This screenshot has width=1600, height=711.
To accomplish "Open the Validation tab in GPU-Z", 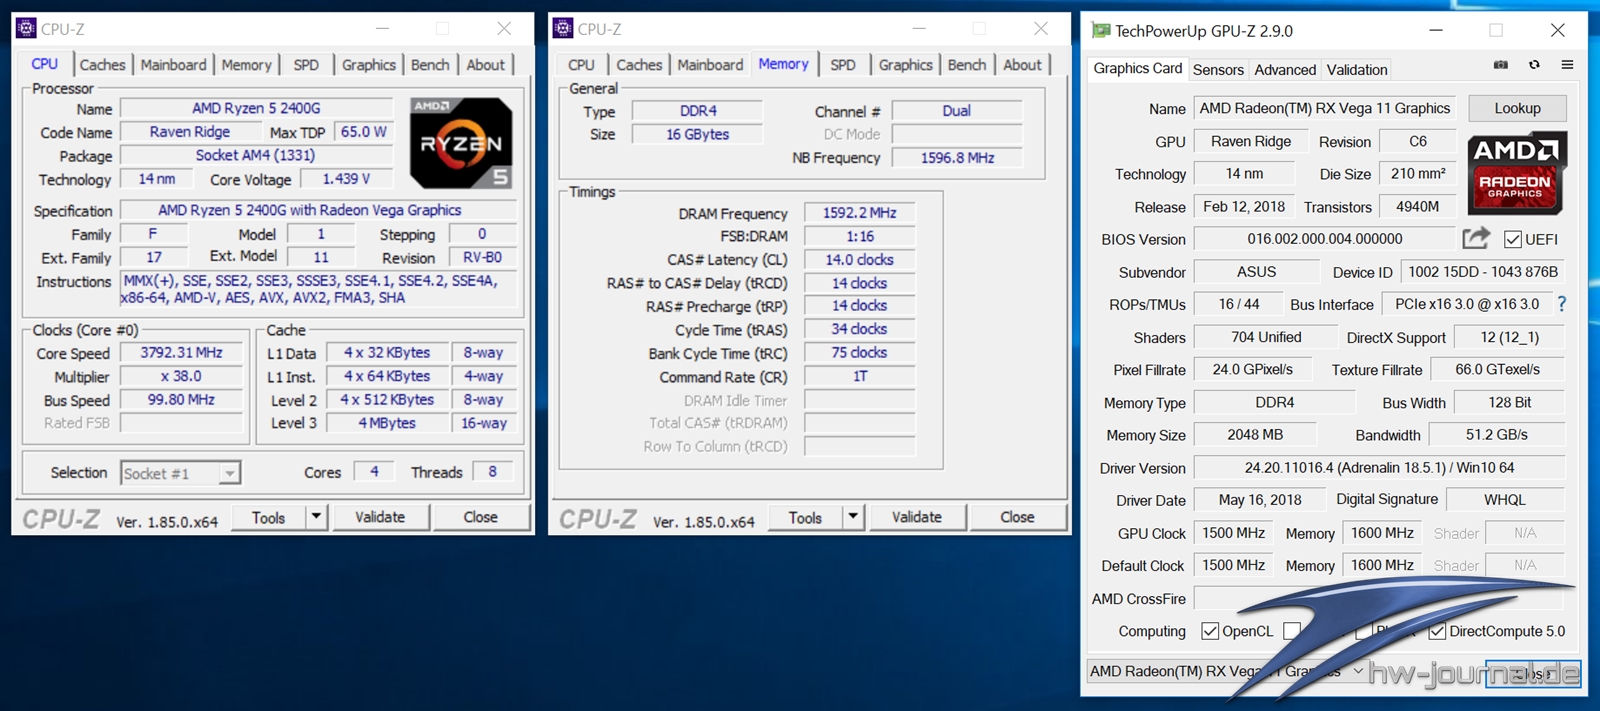I will tap(1357, 70).
